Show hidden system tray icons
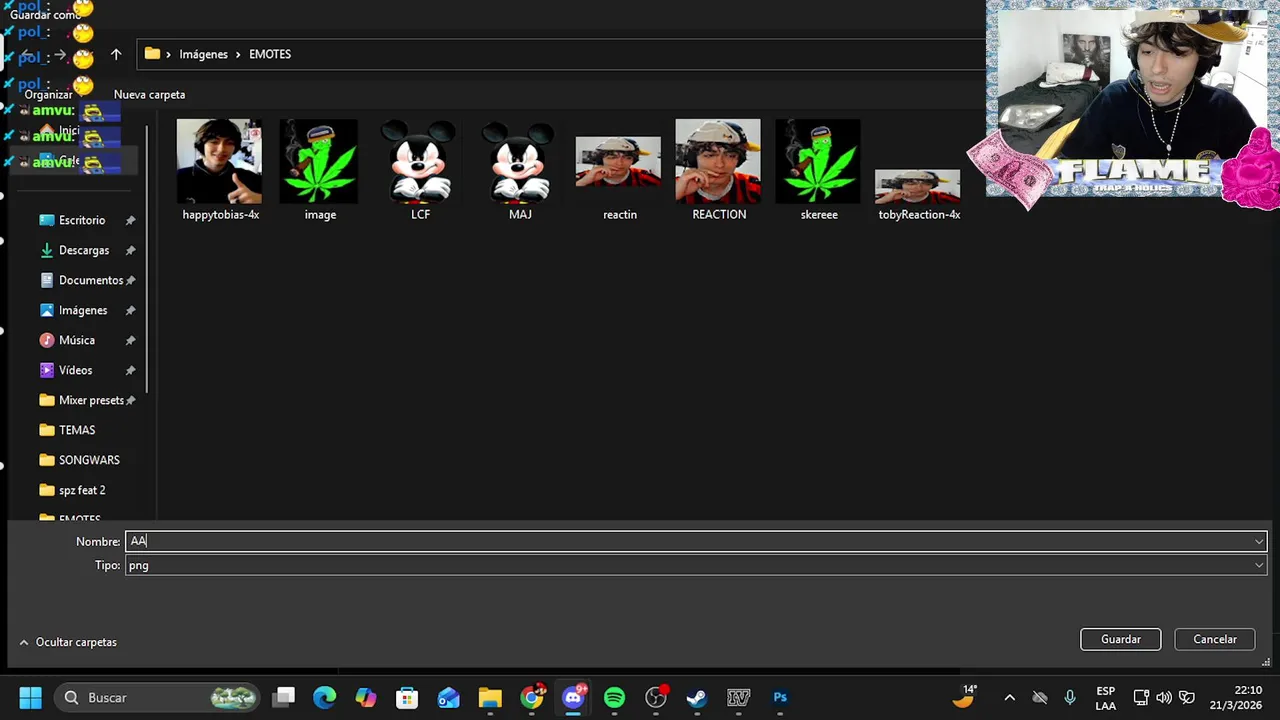Viewport: 1280px width, 720px height. pos(1009,697)
